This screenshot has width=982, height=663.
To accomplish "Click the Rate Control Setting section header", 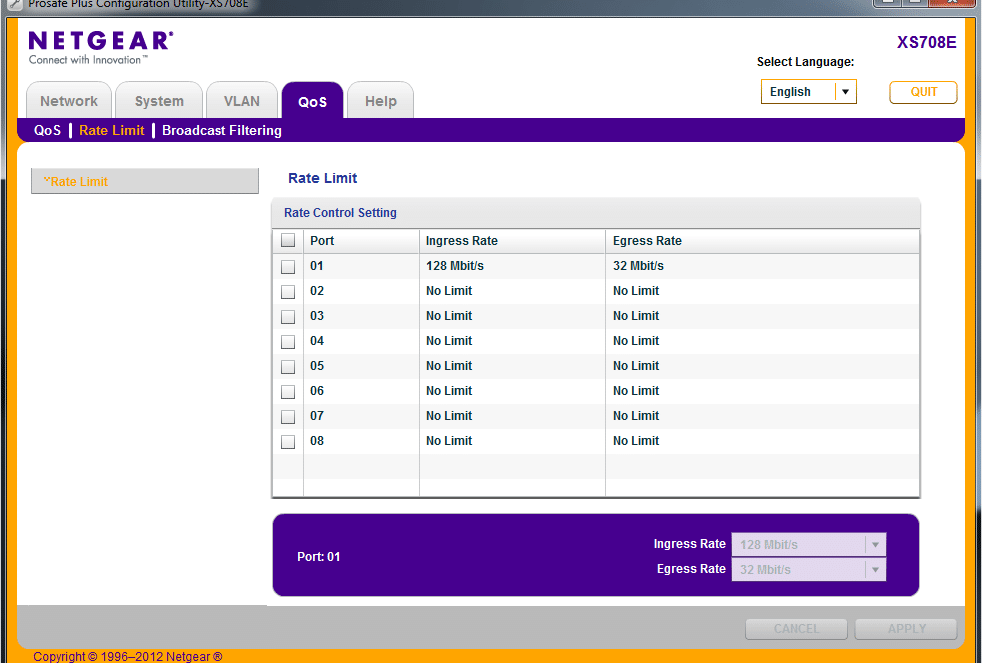I will (x=596, y=213).
